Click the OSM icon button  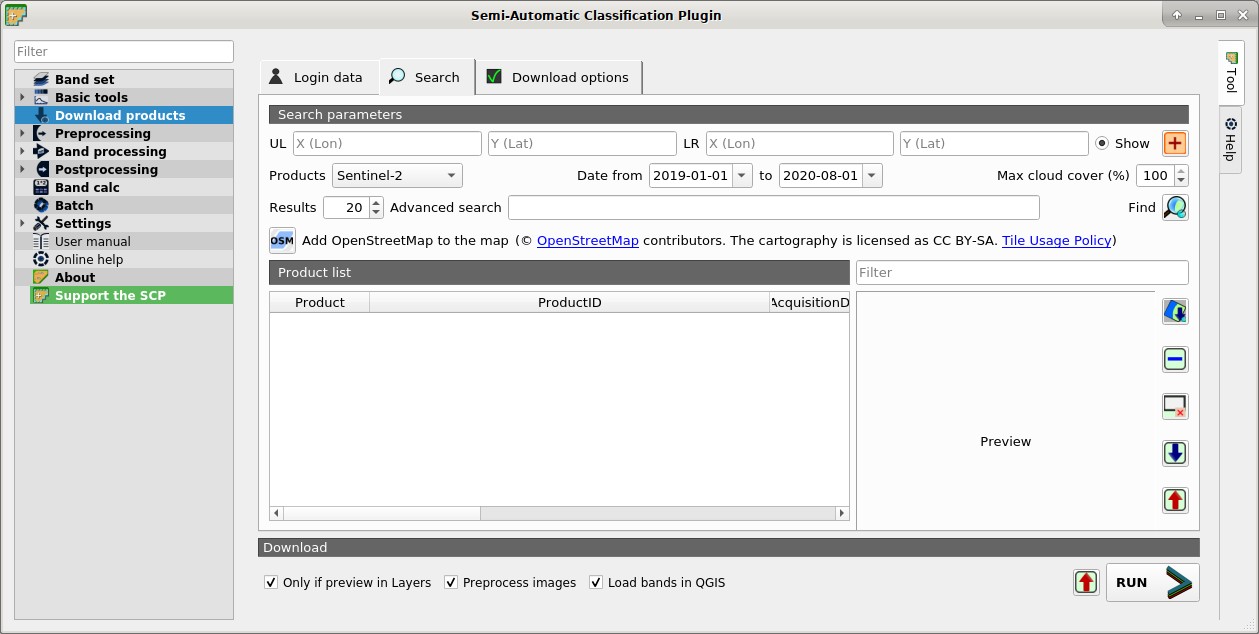point(282,240)
